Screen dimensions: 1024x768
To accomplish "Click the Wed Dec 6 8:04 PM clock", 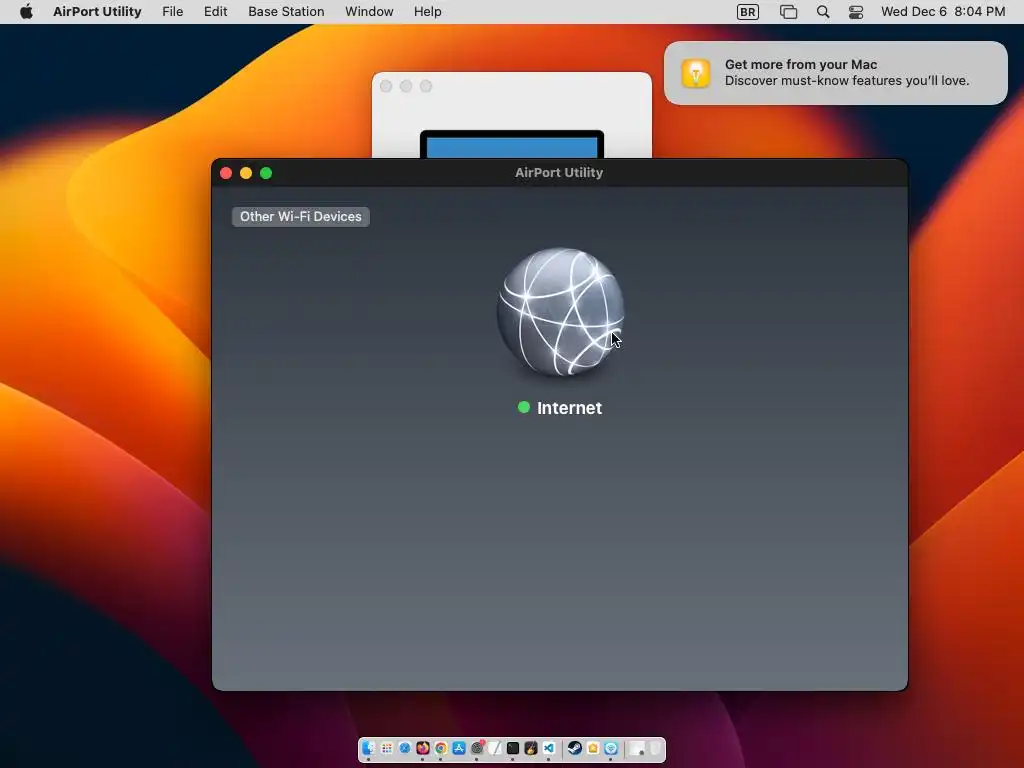I will pos(943,12).
